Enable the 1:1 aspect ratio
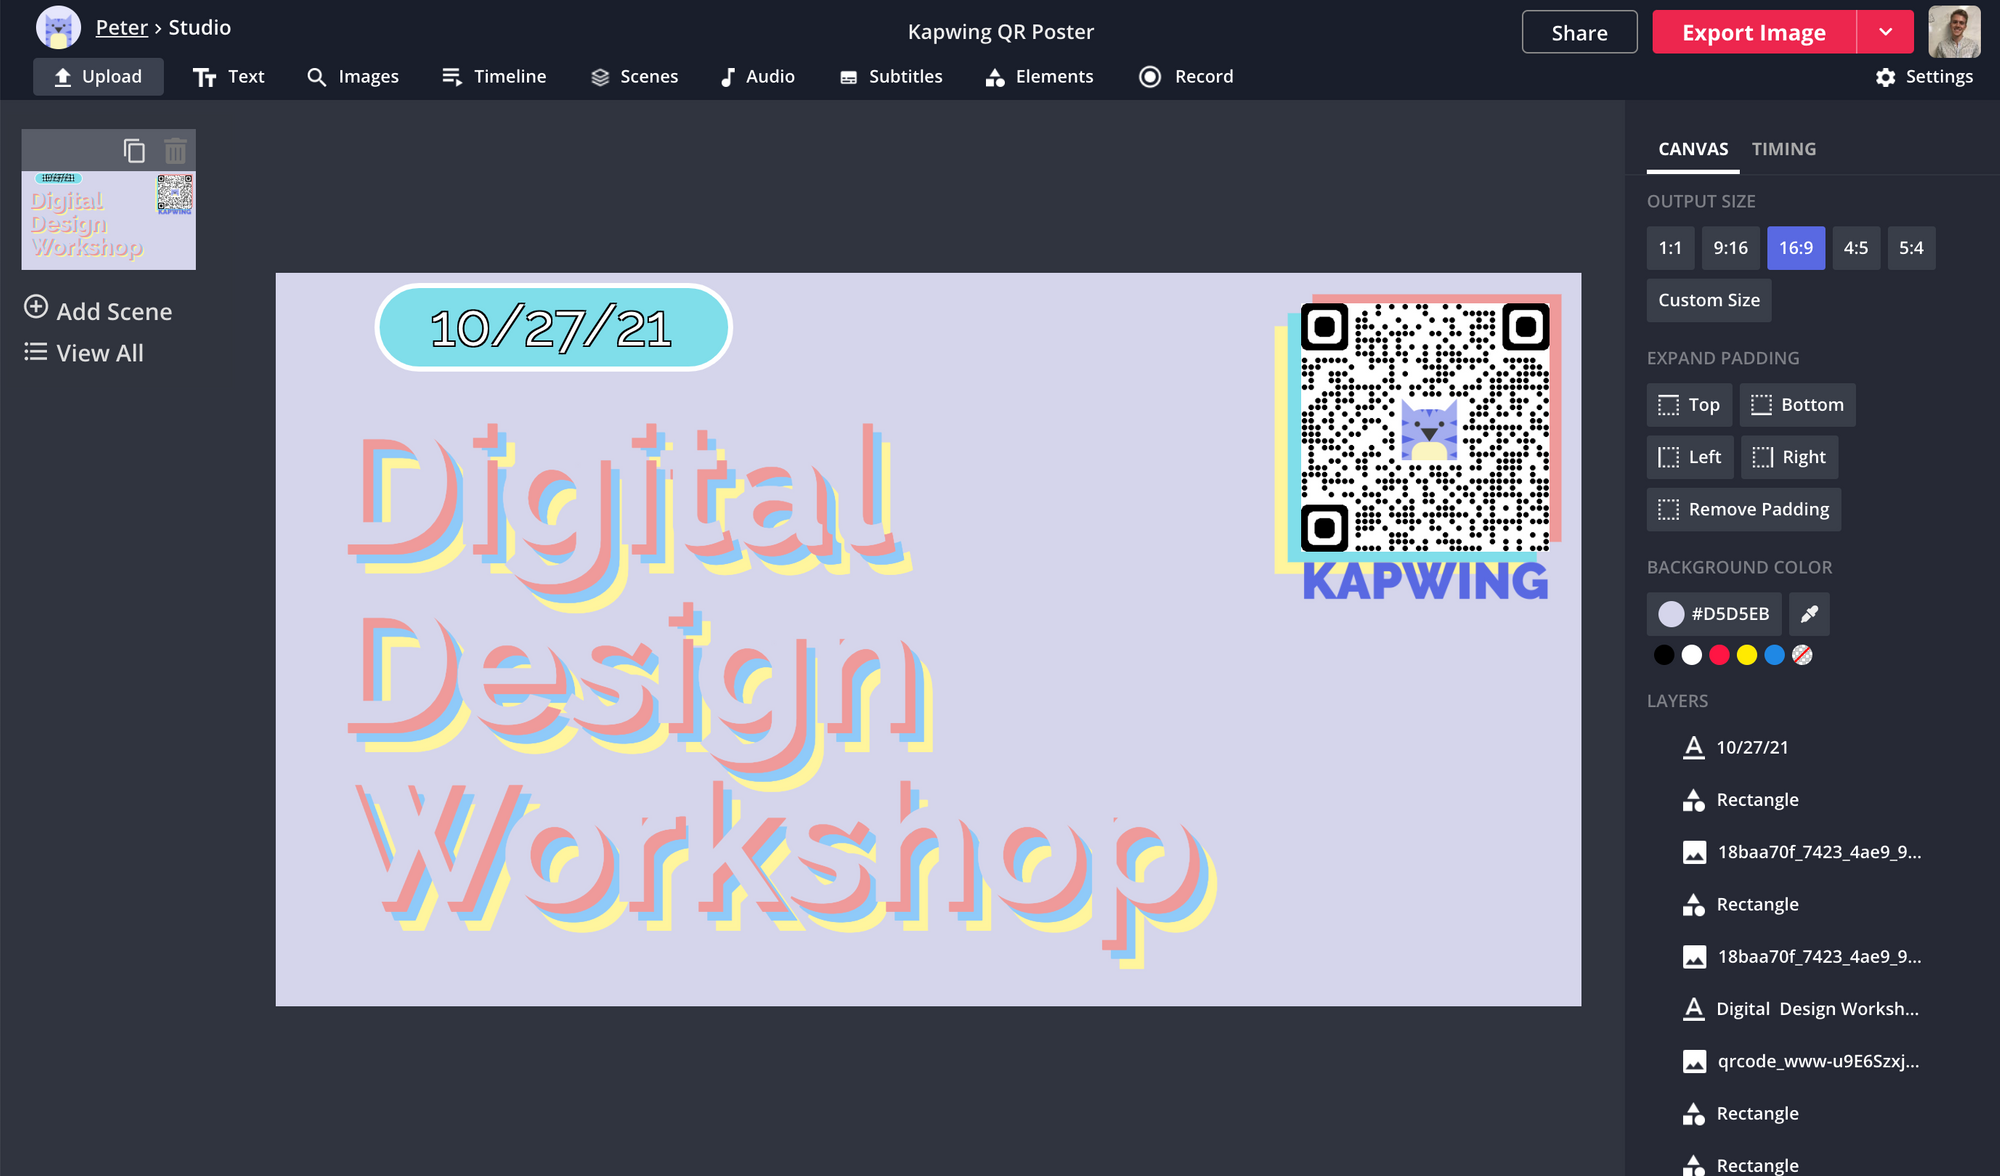The width and height of the screenshot is (2000, 1176). coord(1670,247)
